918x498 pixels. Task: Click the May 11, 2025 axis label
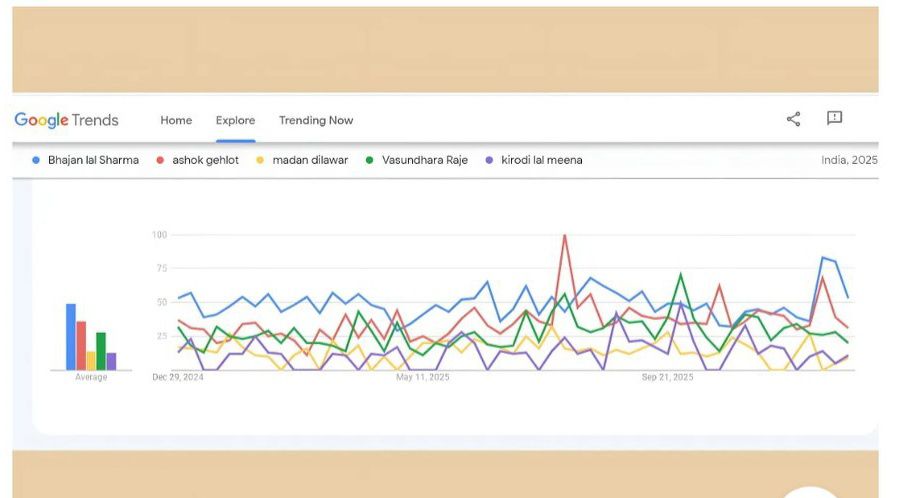(423, 378)
